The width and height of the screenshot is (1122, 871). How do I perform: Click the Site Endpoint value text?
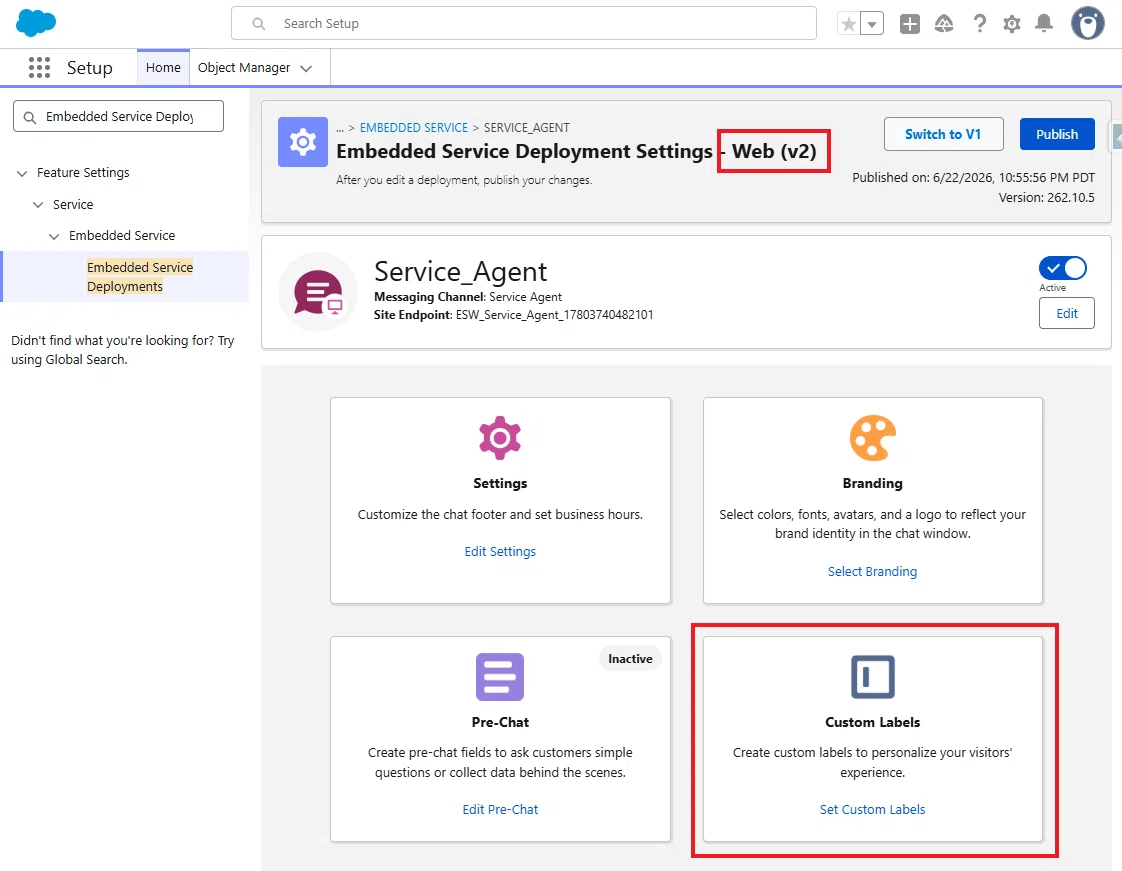[x=555, y=315]
